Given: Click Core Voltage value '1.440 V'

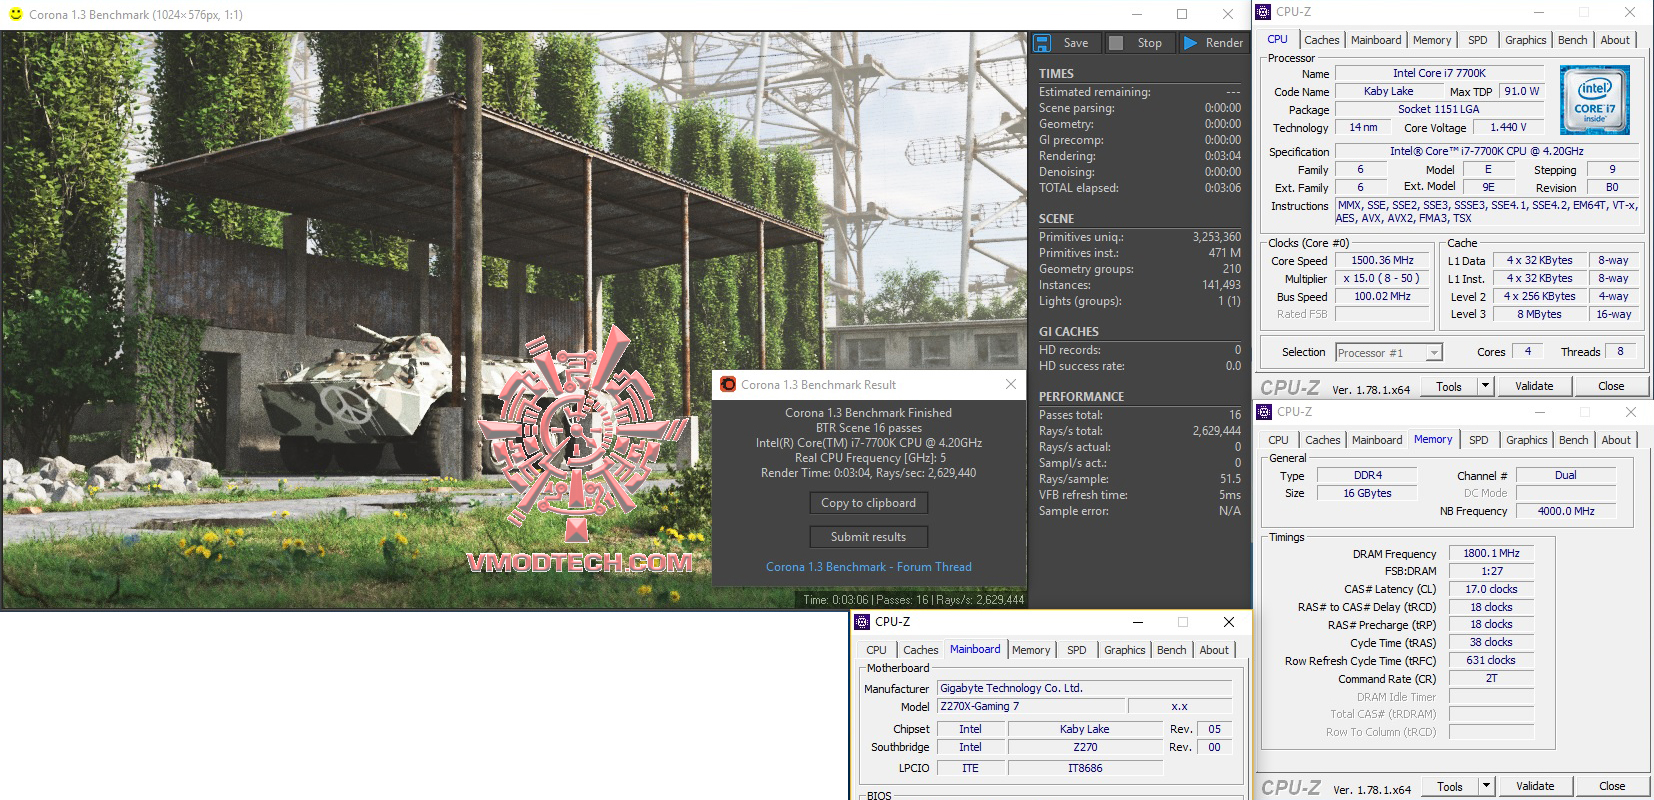Looking at the screenshot, I should click(1508, 127).
